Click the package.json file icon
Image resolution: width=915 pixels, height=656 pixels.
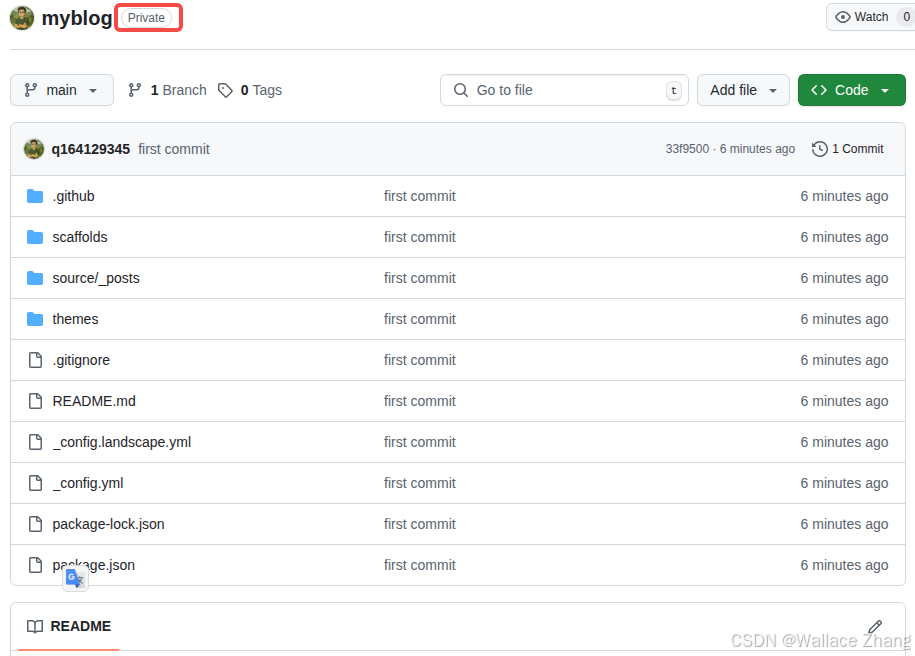[36, 565]
